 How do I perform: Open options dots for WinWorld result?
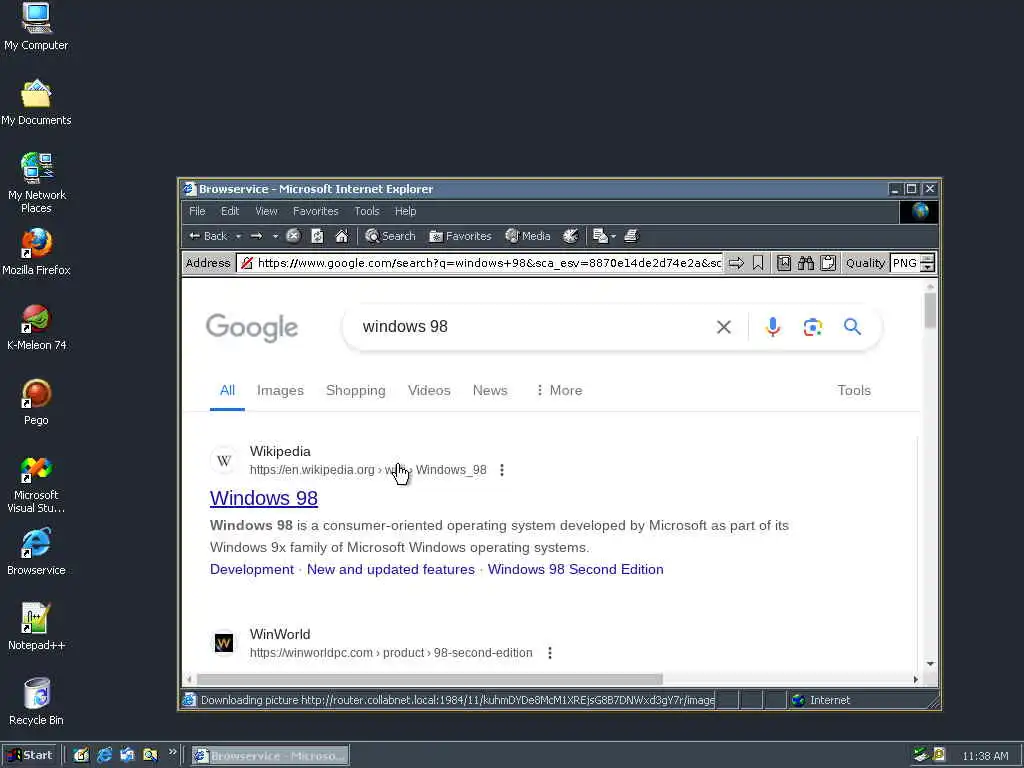pyautogui.click(x=550, y=653)
